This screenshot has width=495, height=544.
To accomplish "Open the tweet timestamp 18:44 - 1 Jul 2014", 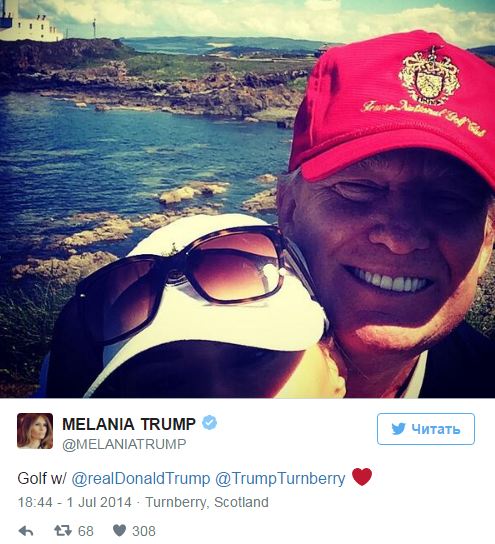I will click(75, 502).
